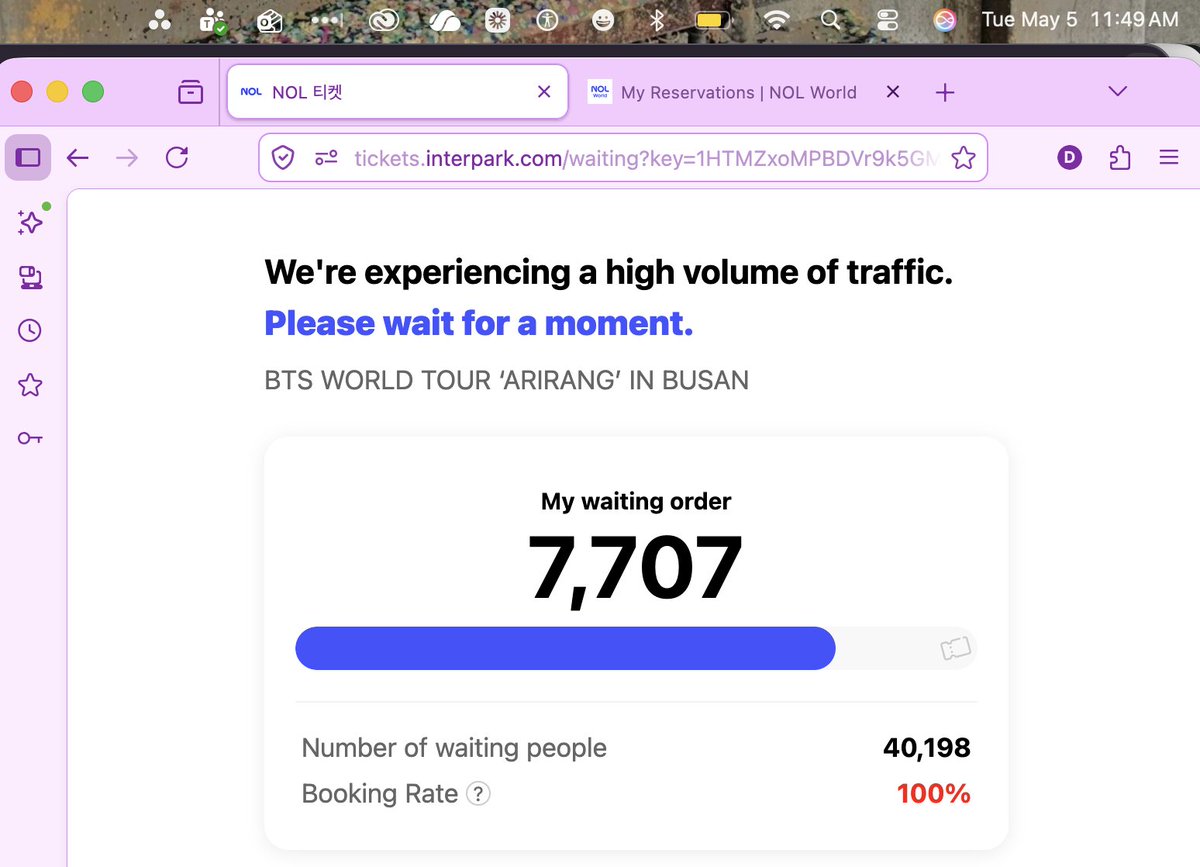Open a new tab with plus

945,92
